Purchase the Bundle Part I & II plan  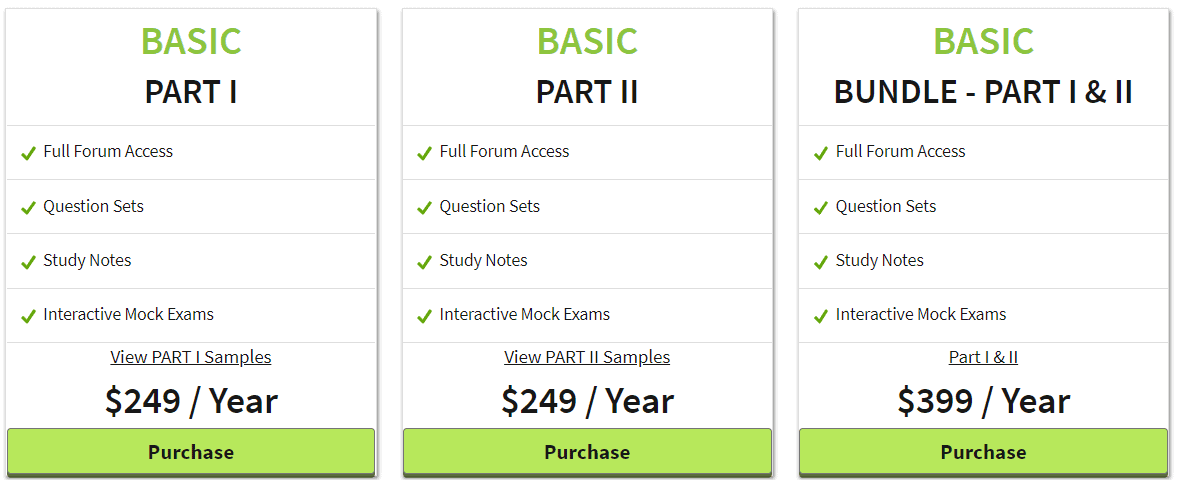point(984,452)
